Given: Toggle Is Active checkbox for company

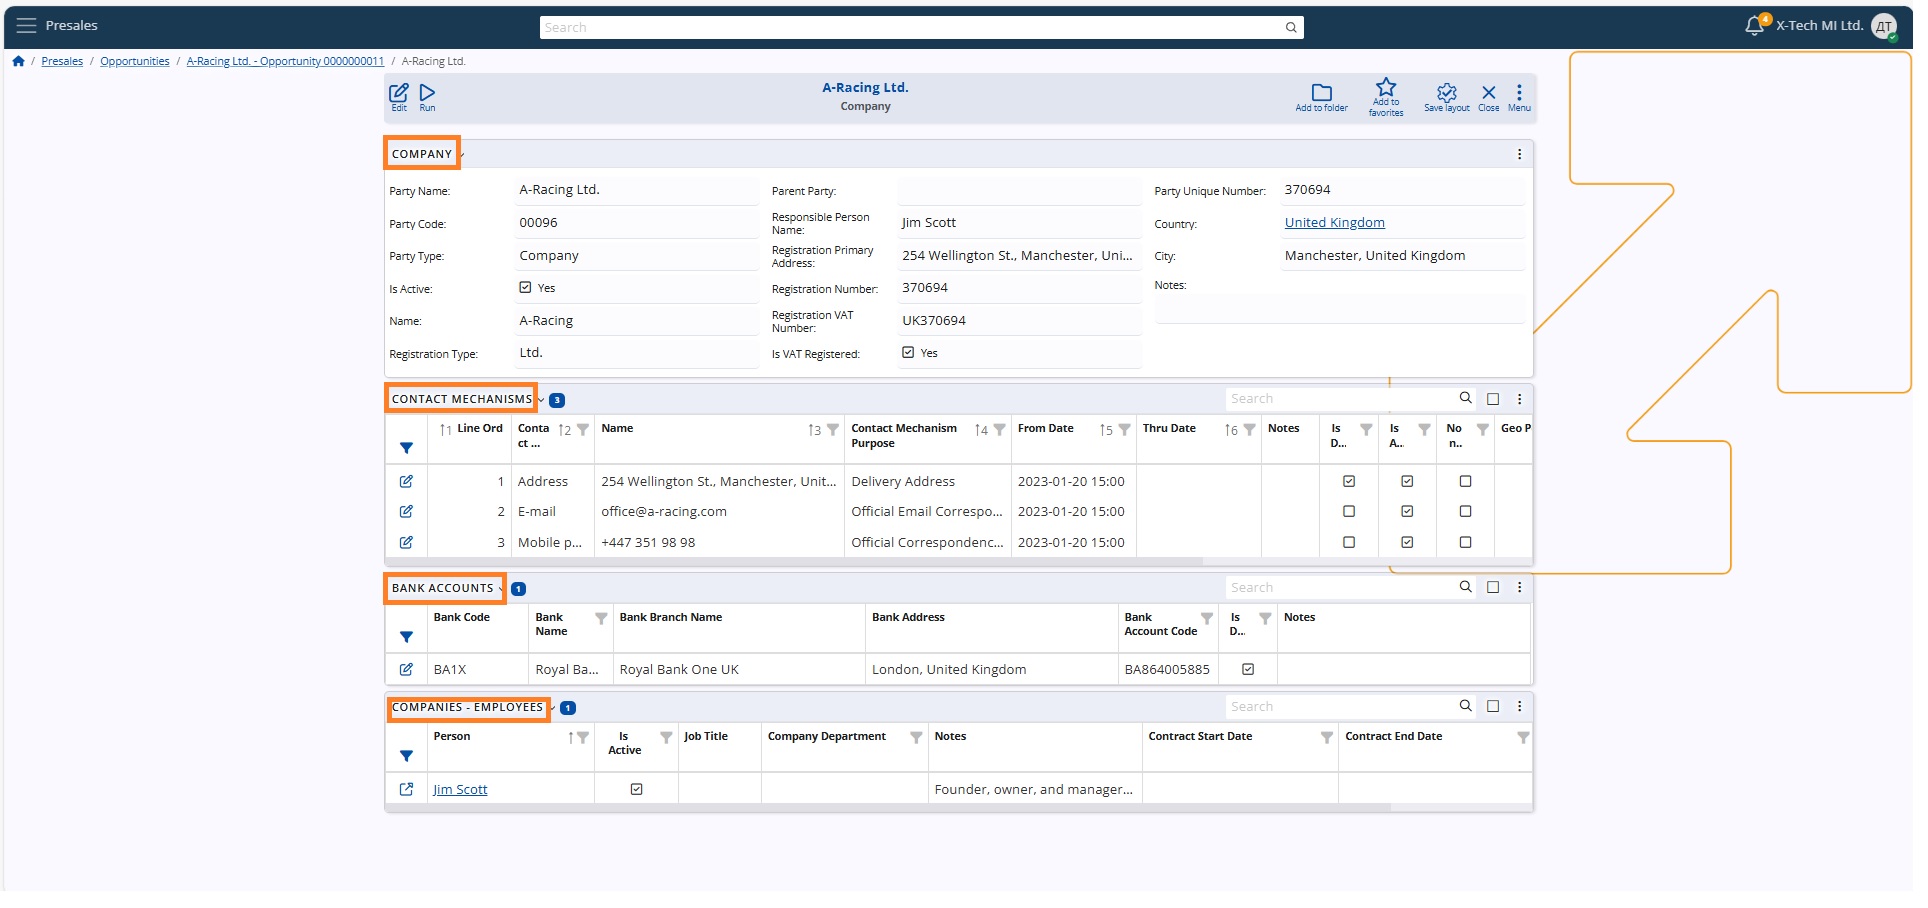Looking at the screenshot, I should point(525,288).
